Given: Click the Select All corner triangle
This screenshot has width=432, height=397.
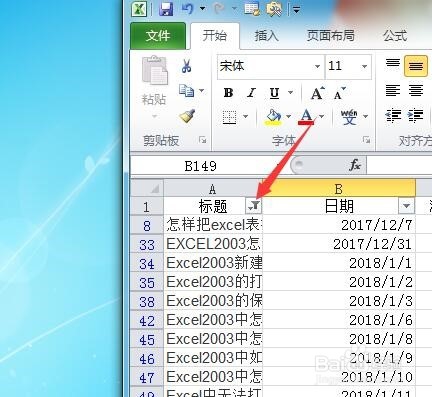Looking at the screenshot, I should click(x=147, y=189).
